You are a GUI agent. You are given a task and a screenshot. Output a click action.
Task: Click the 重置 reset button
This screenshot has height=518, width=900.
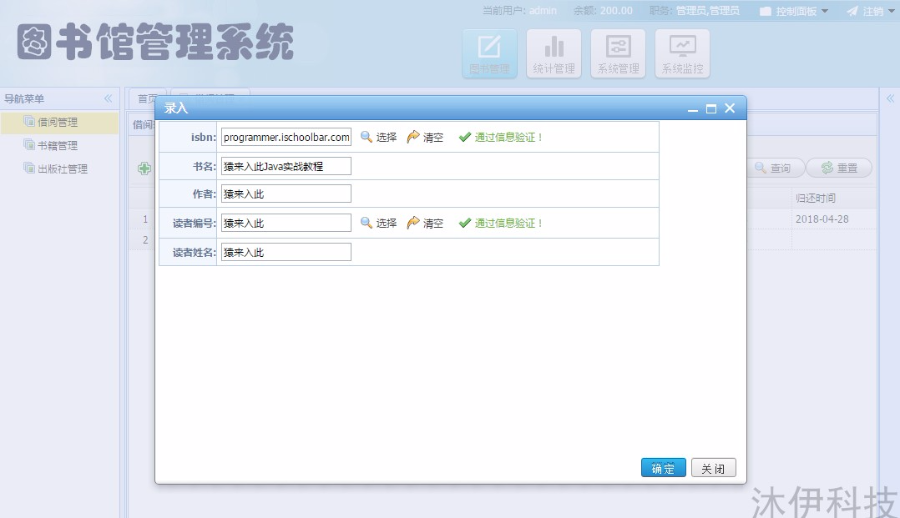pos(839,168)
